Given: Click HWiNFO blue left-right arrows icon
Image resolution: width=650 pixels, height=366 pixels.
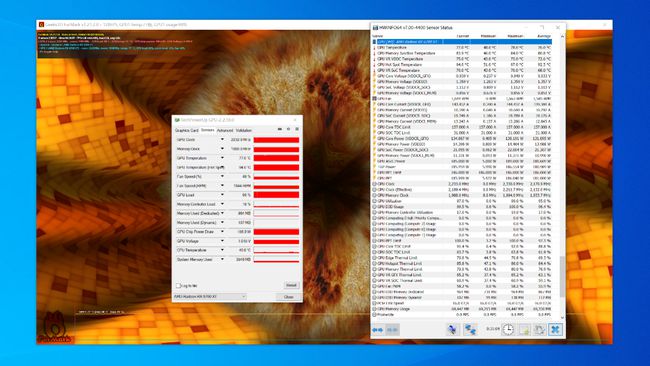Looking at the screenshot, I should [378, 330].
